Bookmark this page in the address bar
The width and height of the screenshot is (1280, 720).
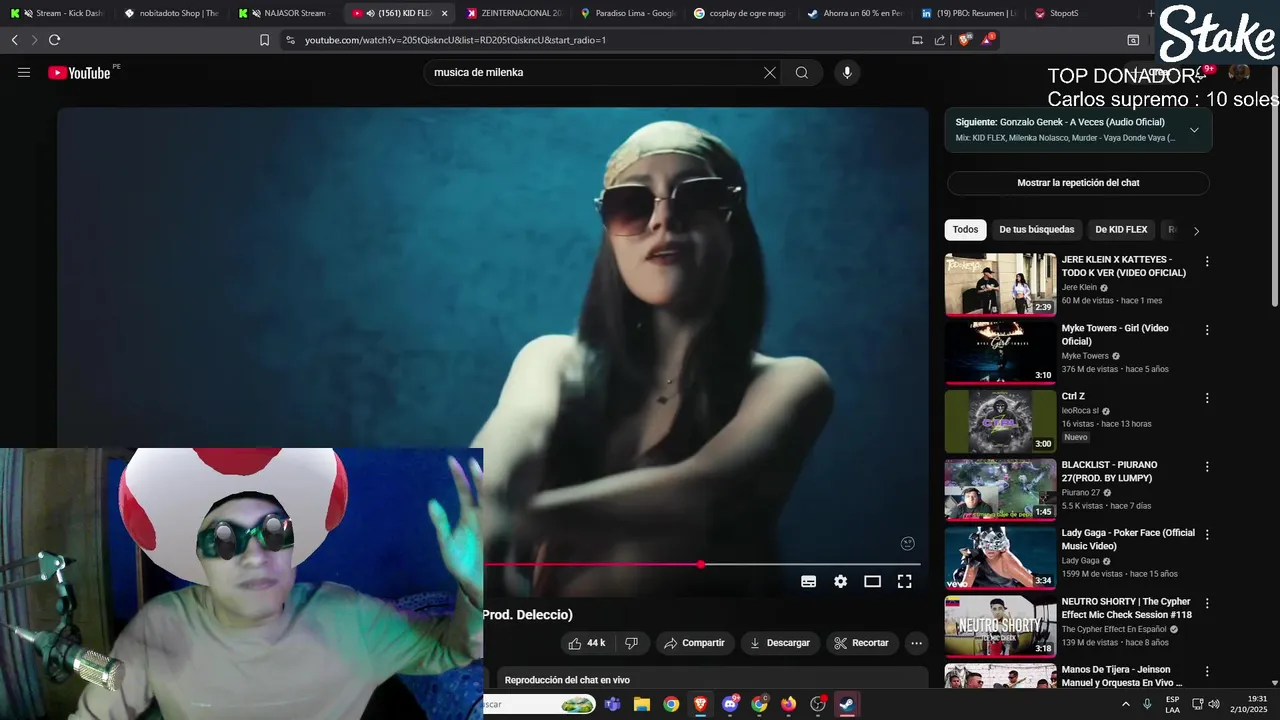tap(264, 40)
